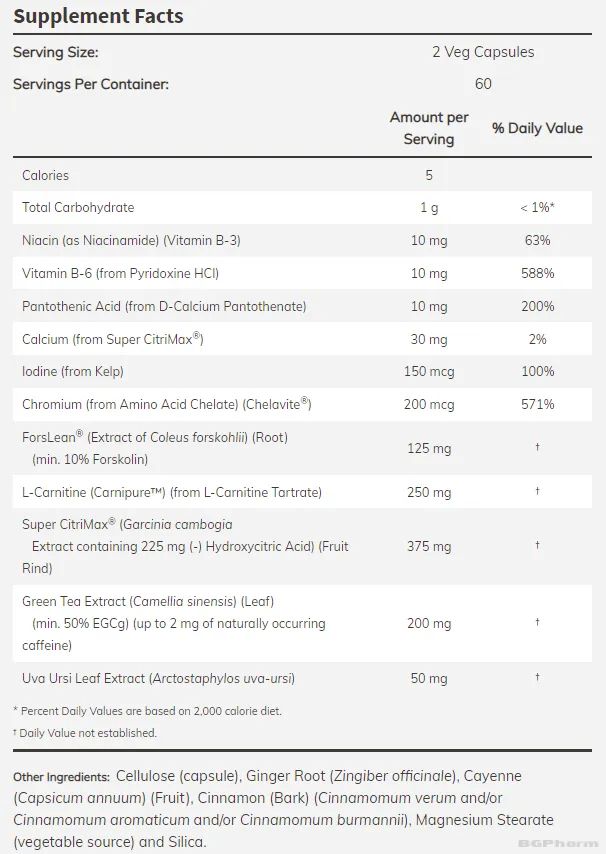Select the Pantothenic Acid row label
606x854 pixels.
[x=164, y=306]
